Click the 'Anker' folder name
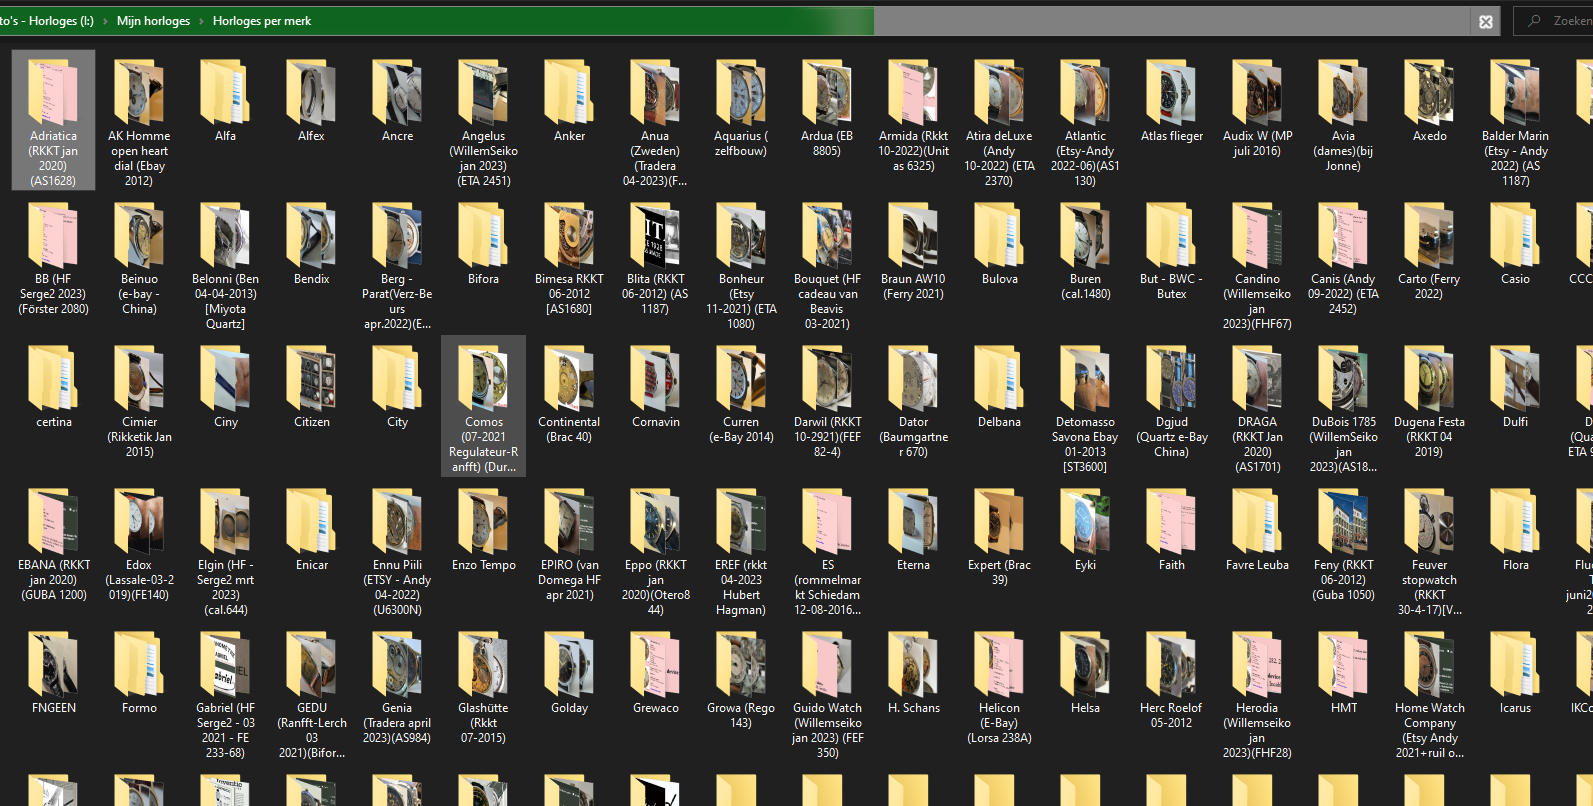The height and width of the screenshot is (806, 1593). [x=570, y=136]
